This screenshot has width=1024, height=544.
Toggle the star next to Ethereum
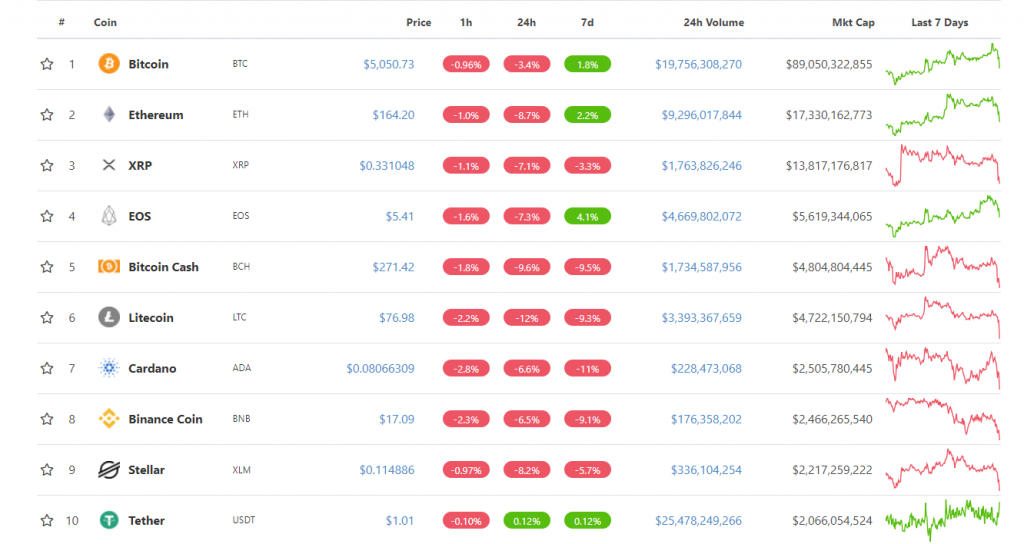click(x=47, y=115)
